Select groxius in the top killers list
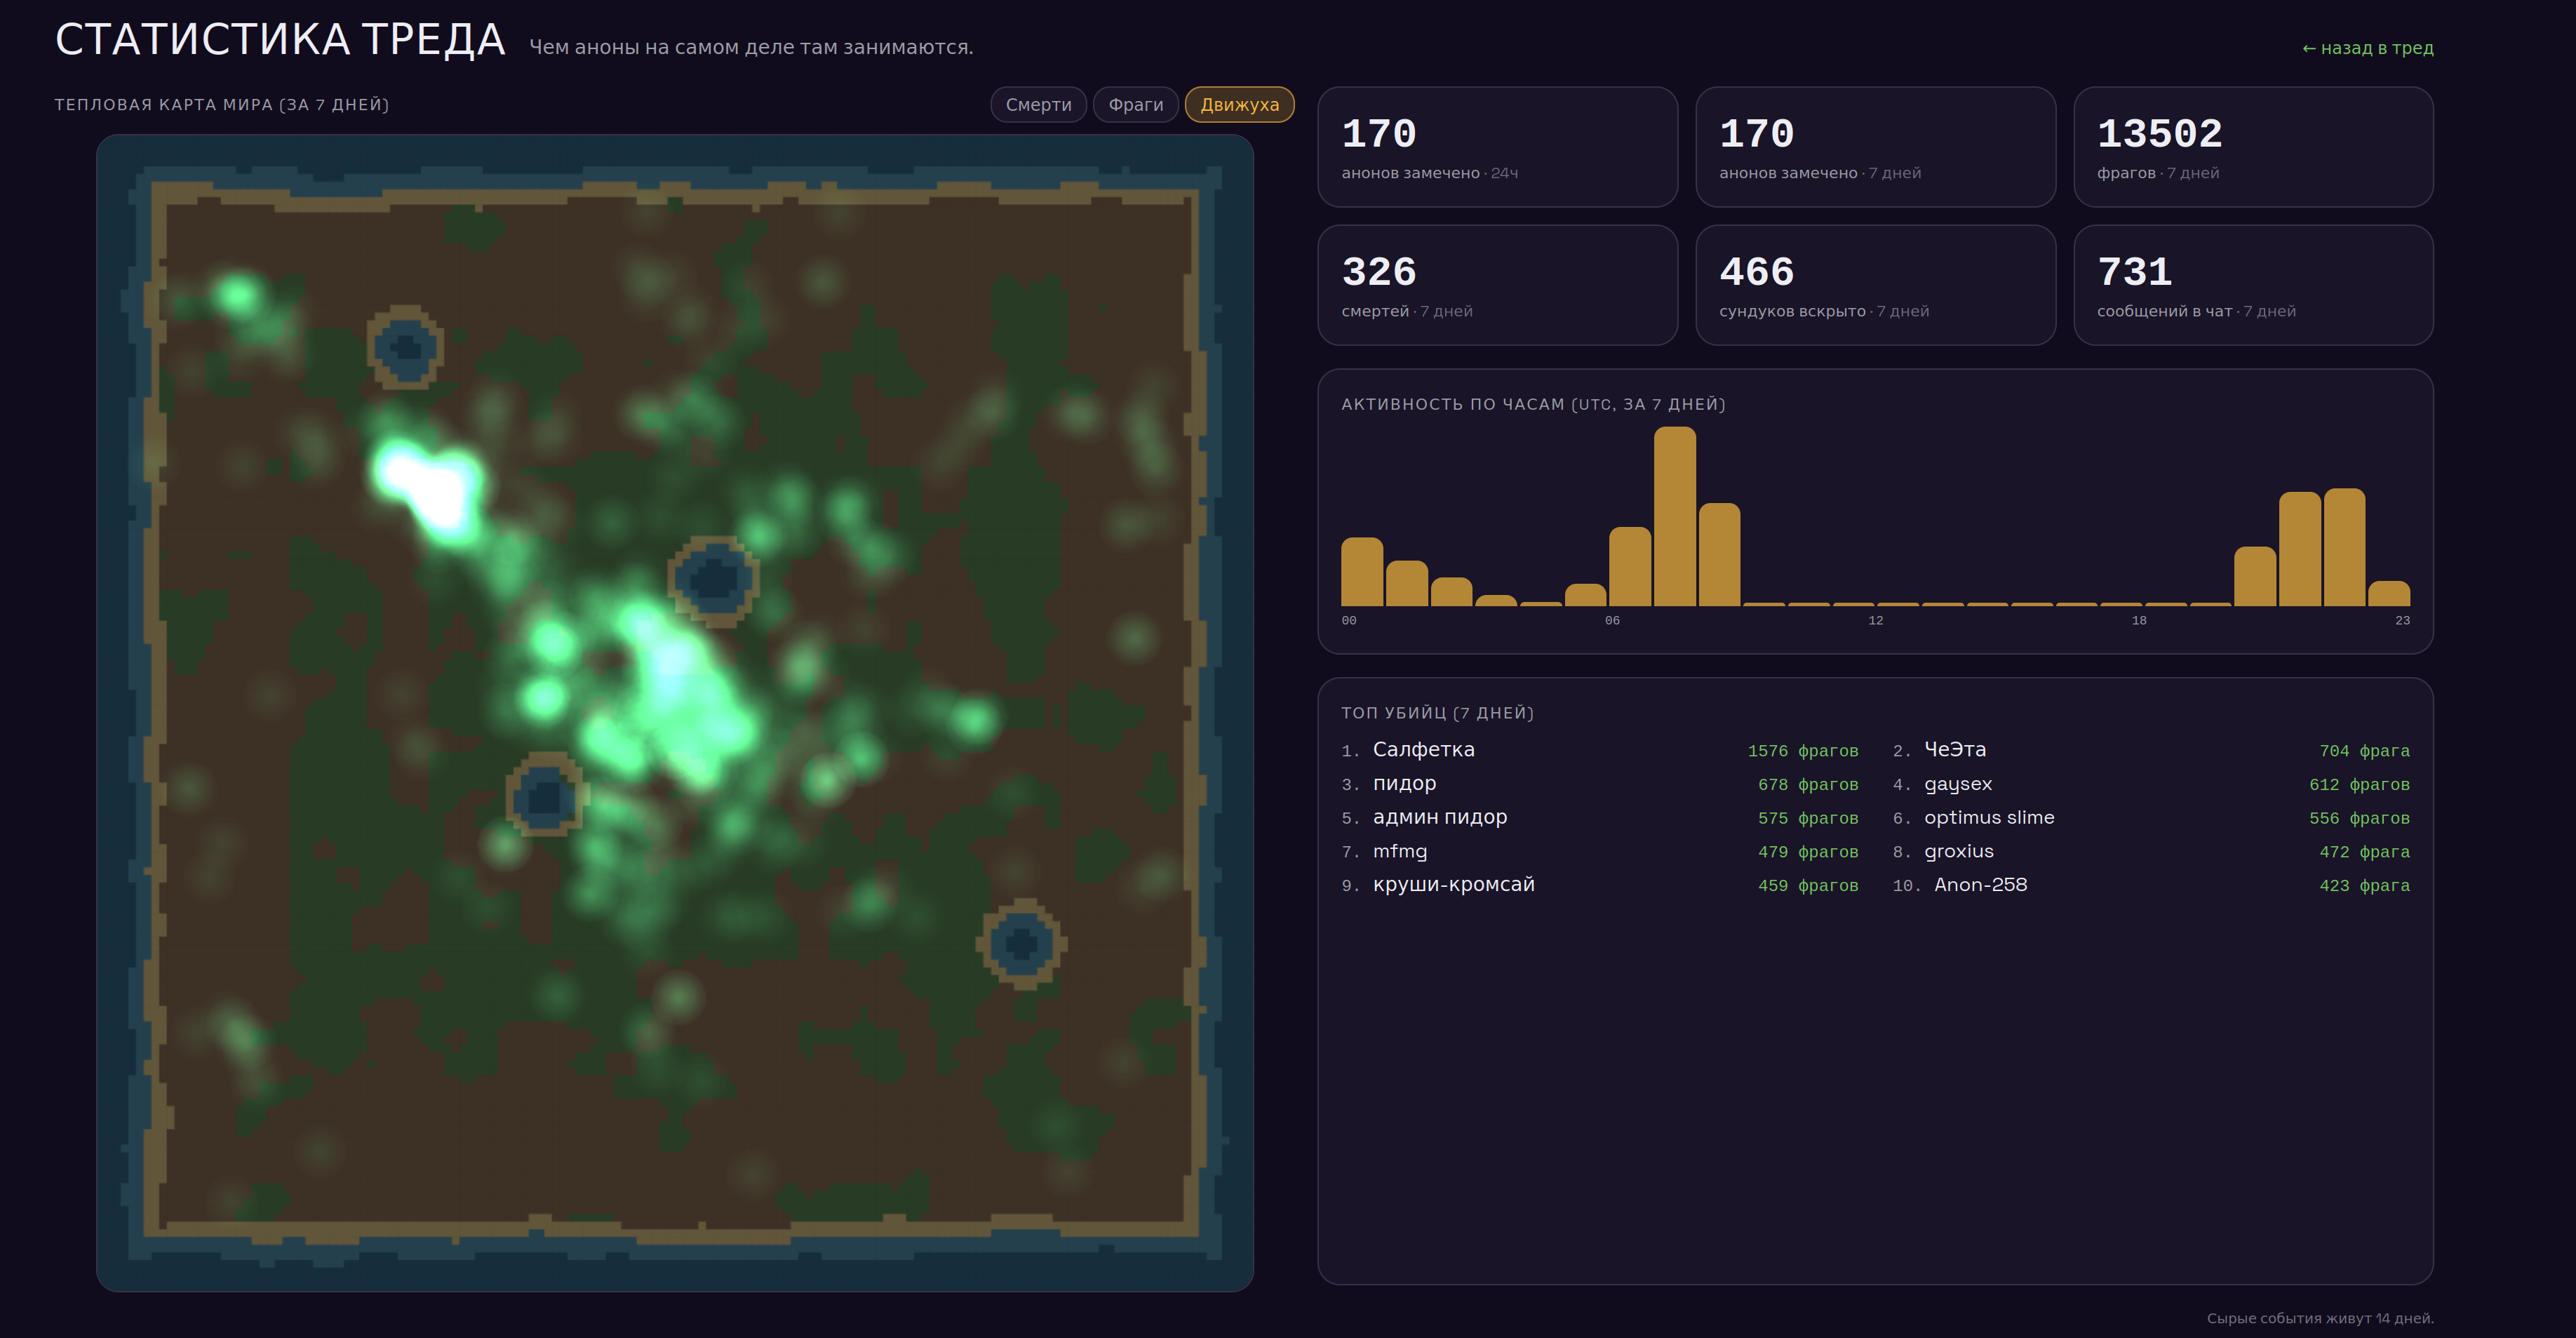The image size is (2576, 1338). point(1959,852)
